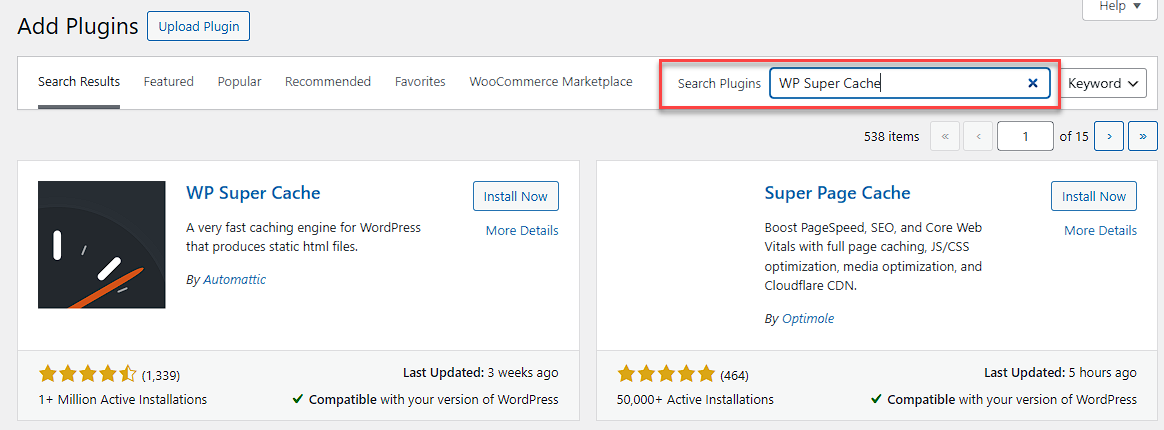Go to next page of results

click(x=1109, y=136)
